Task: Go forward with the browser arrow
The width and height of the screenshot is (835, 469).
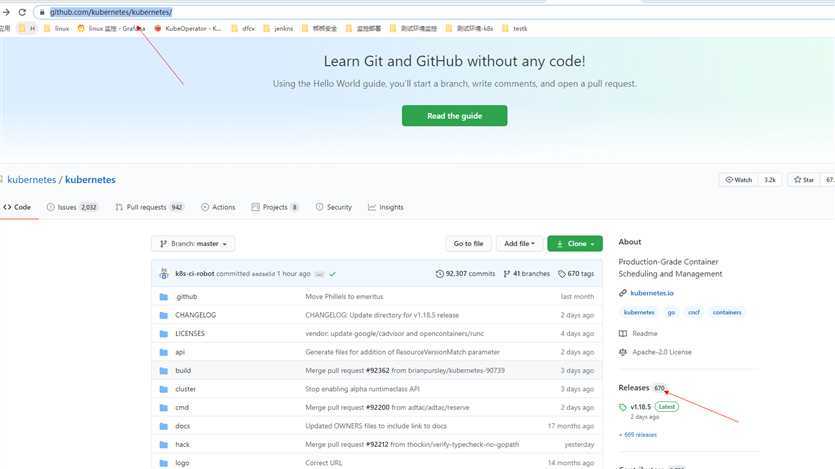Action: [x=6, y=12]
